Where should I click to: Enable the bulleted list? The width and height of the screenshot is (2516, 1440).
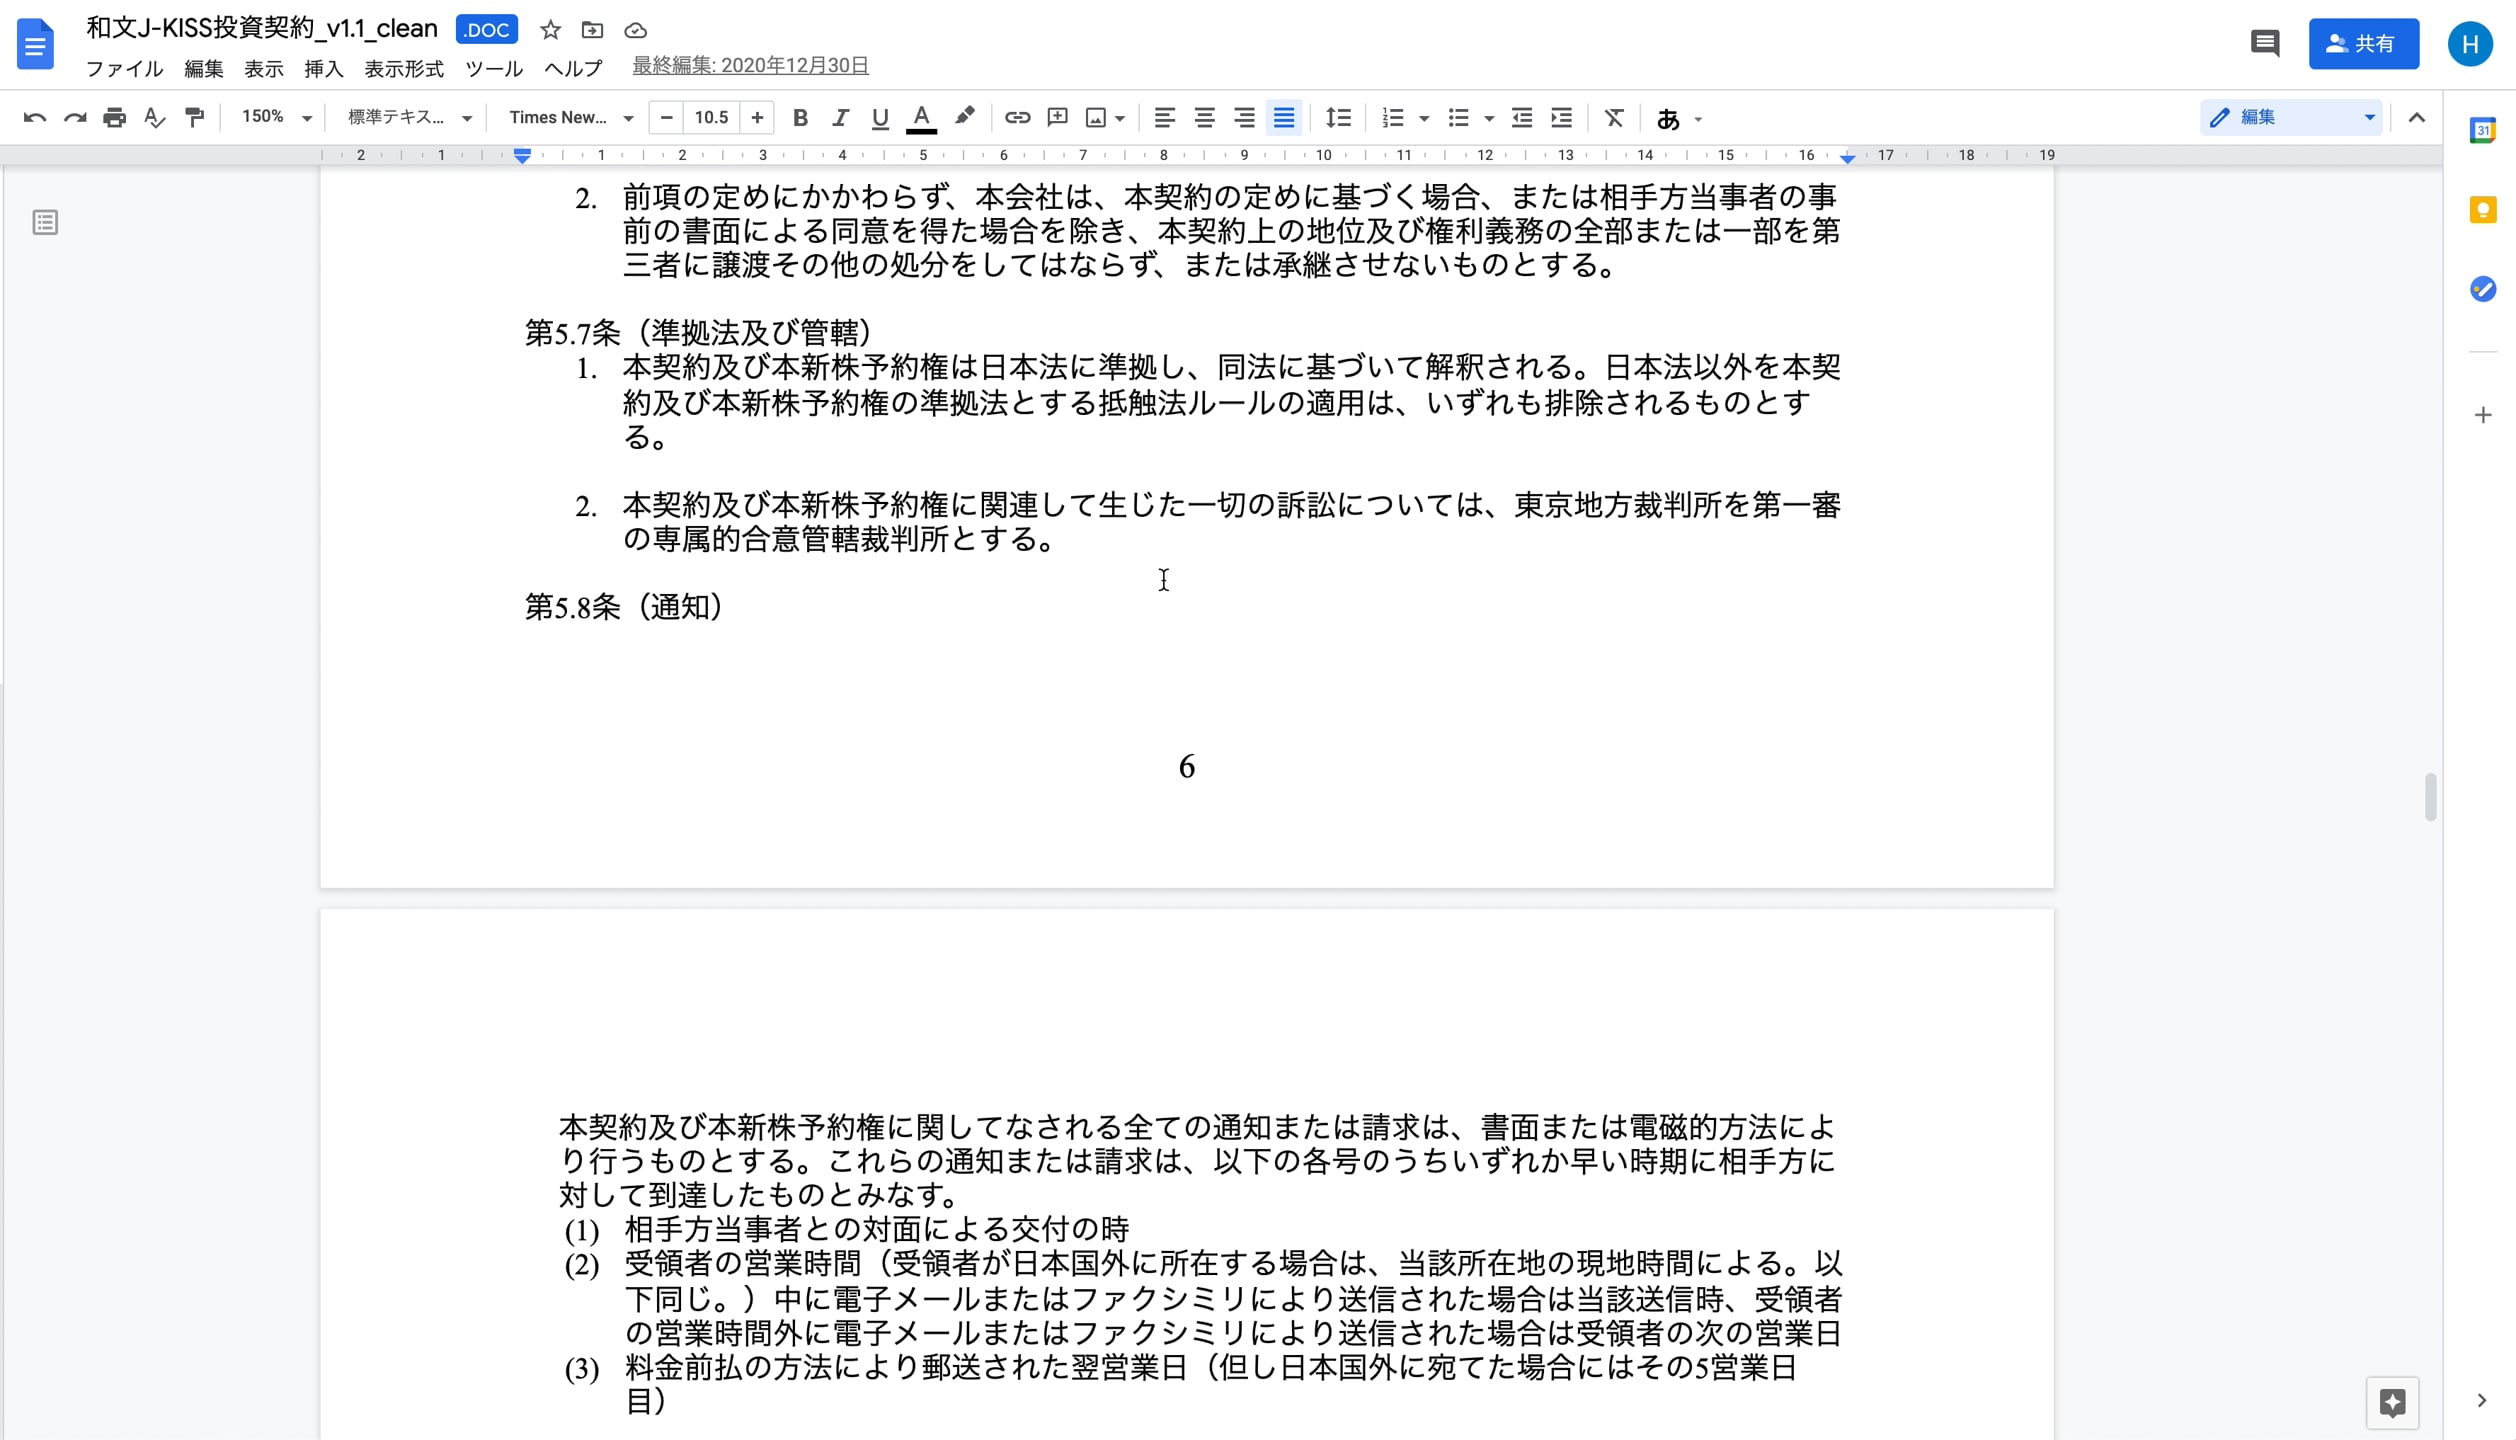[1459, 117]
